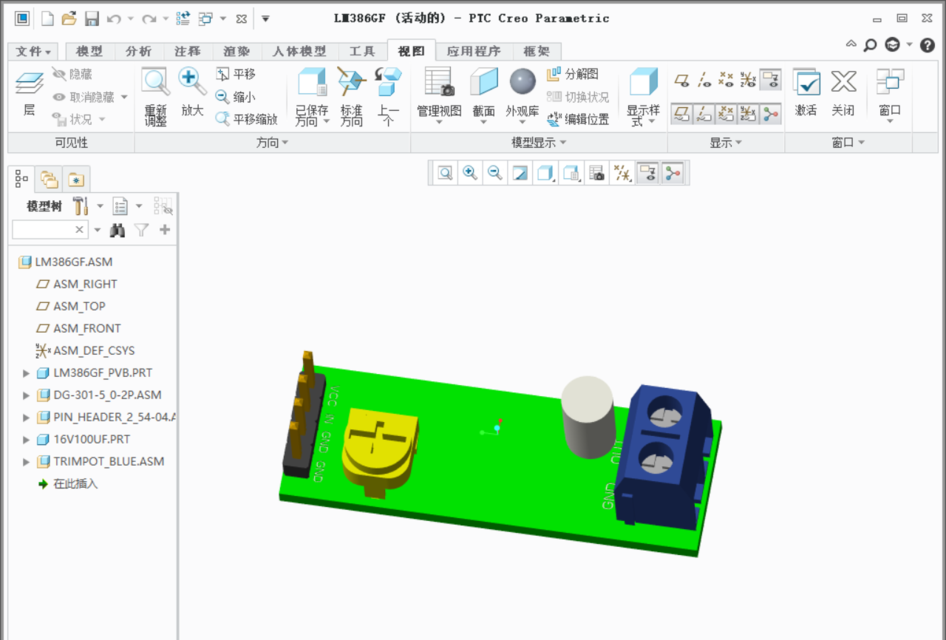Viewport: 946px width, 640px height.
Task: Toggle spin center visibility icon
Action: tap(670, 172)
